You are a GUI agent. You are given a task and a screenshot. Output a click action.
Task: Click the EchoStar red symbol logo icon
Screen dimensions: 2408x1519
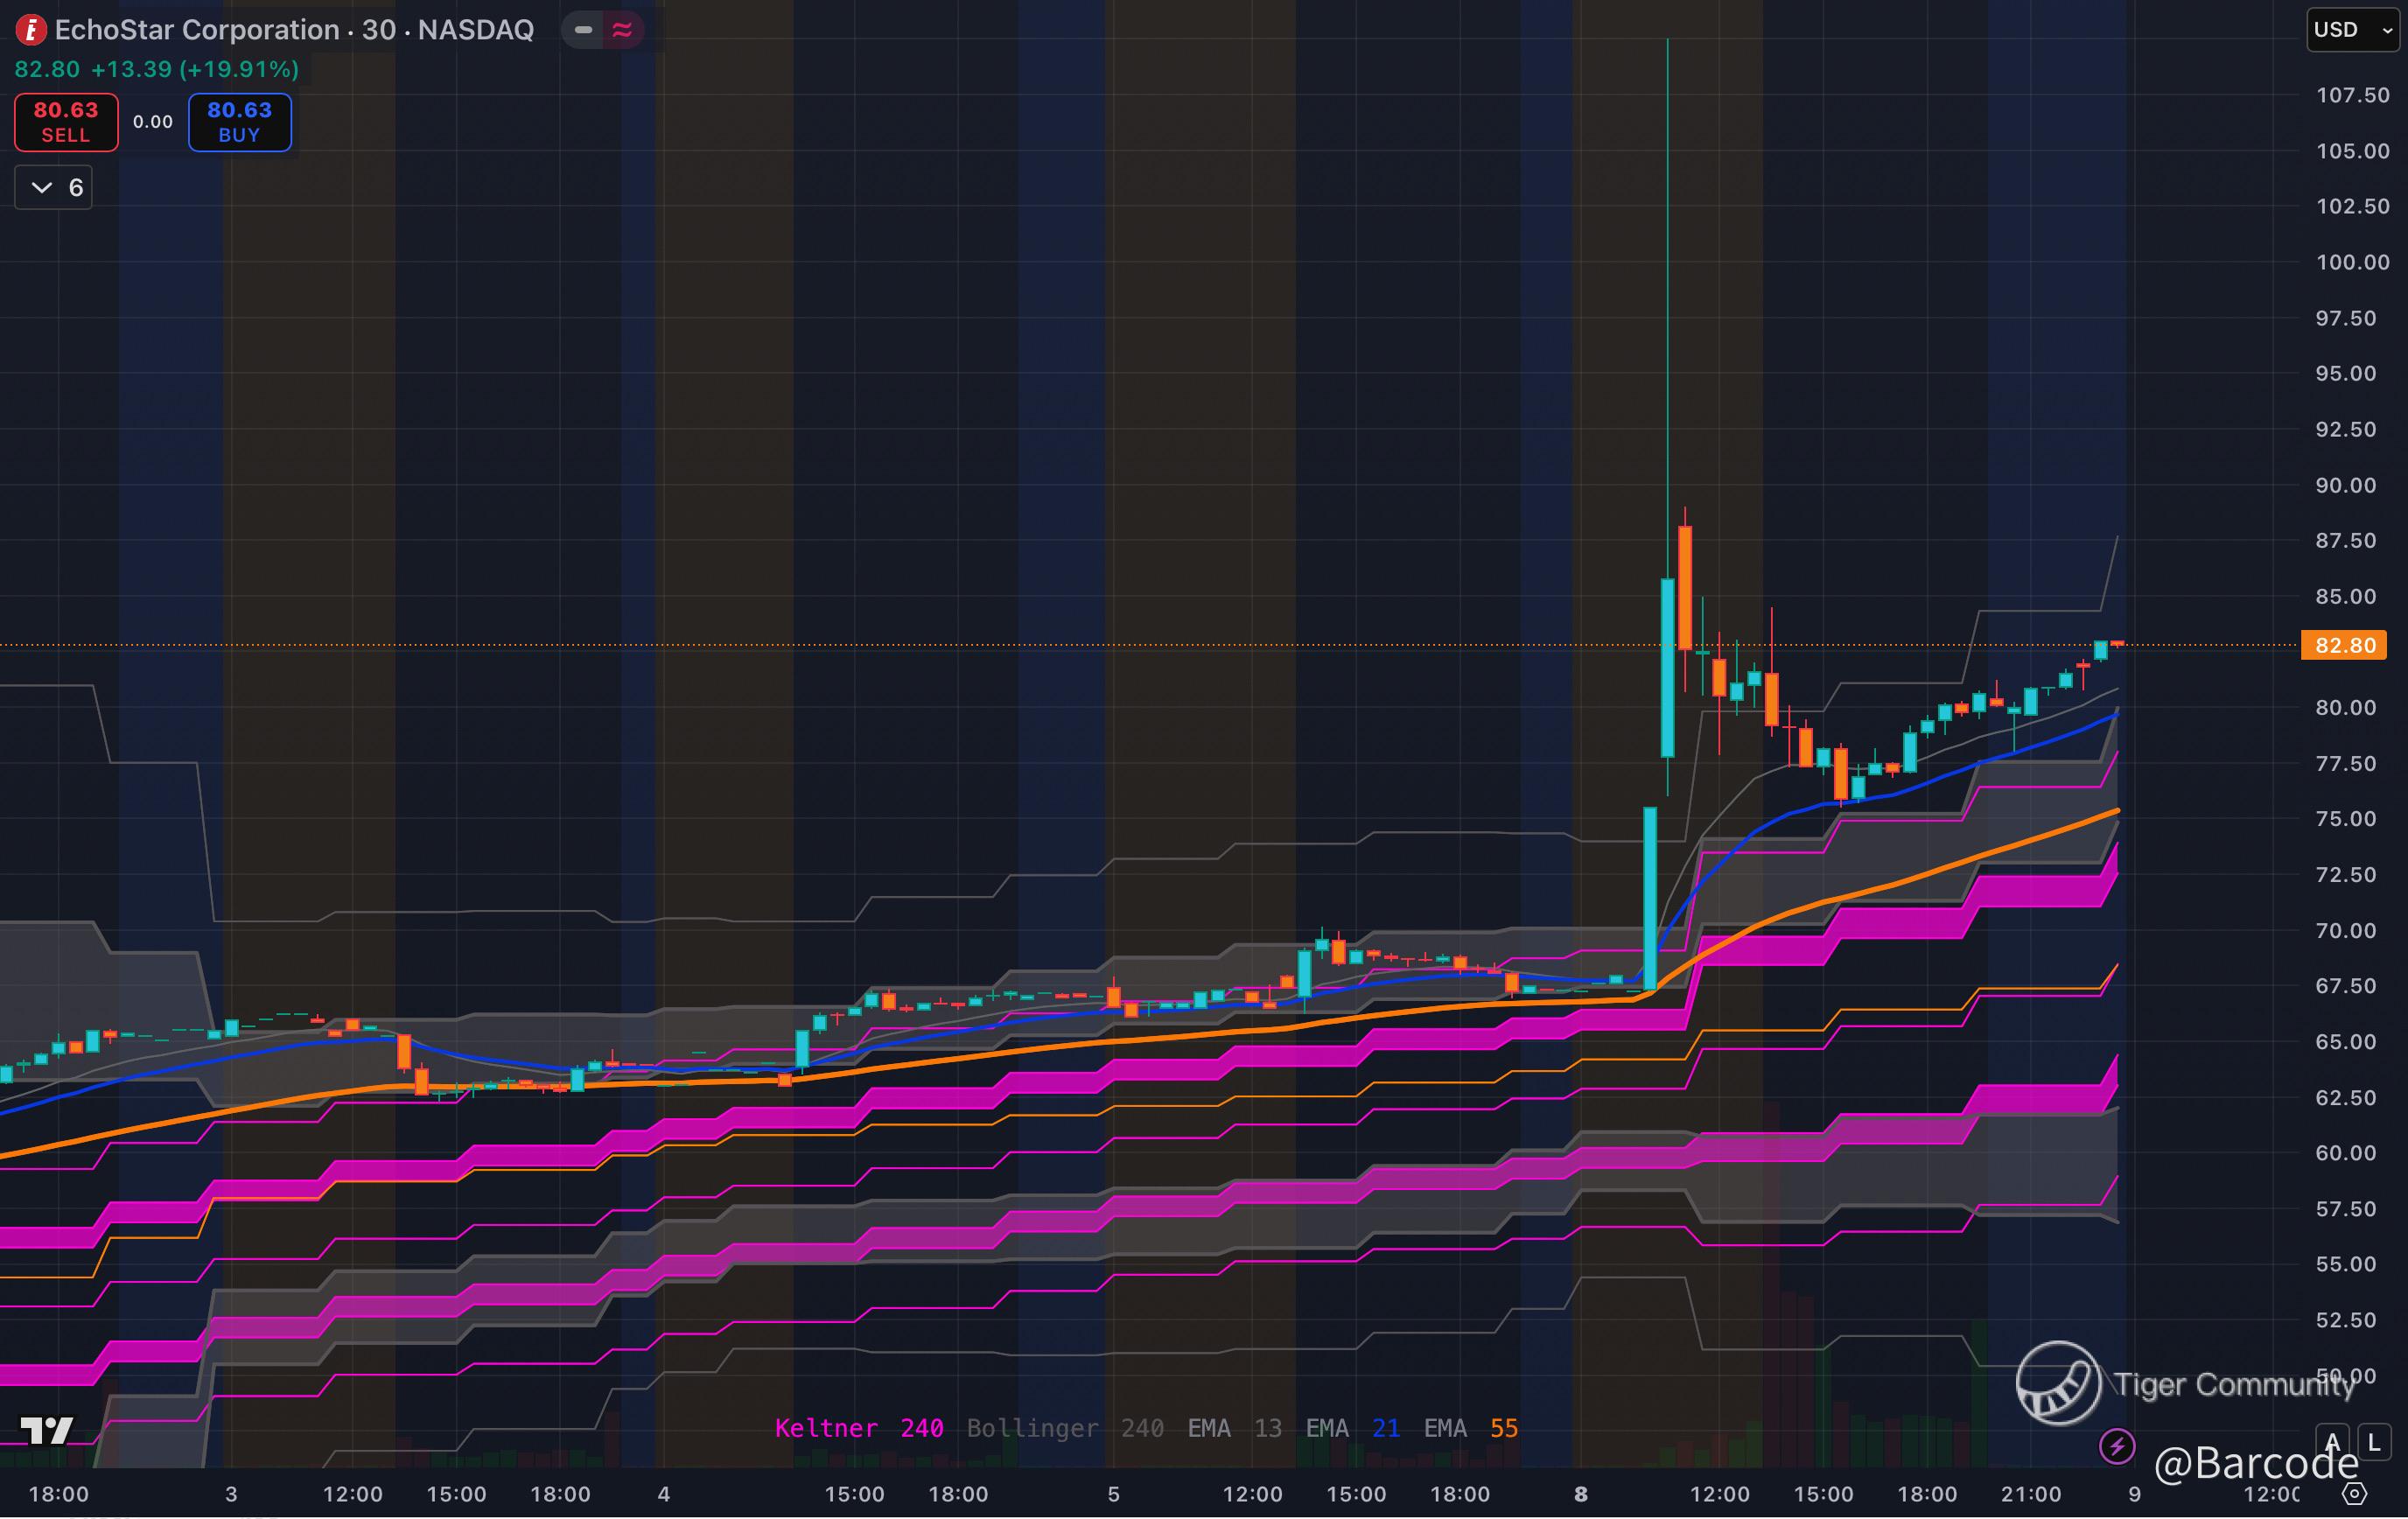(31, 30)
